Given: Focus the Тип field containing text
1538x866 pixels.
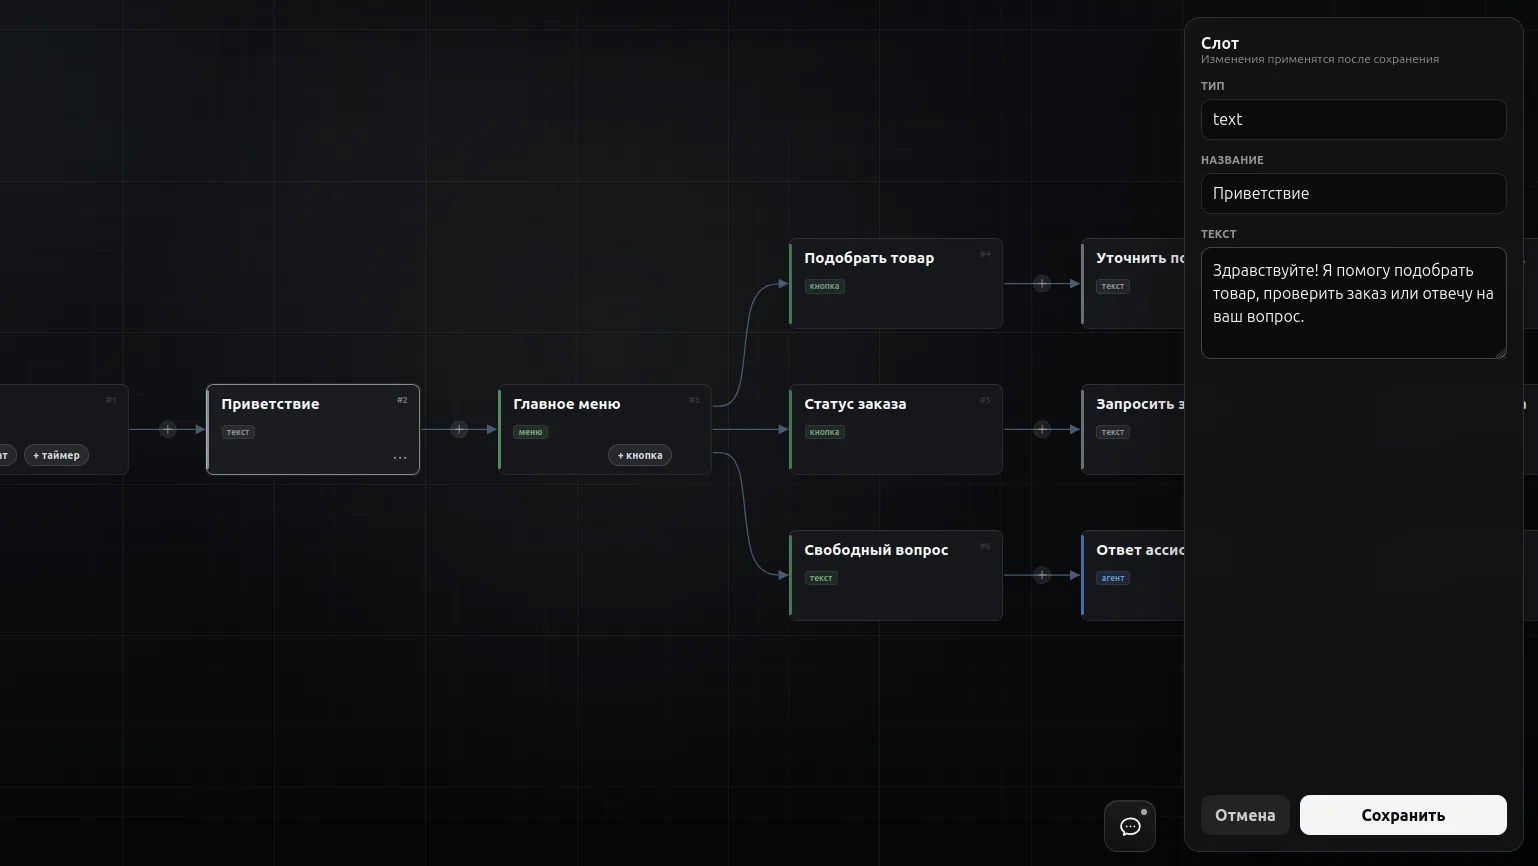Looking at the screenshot, I should [x=1353, y=119].
